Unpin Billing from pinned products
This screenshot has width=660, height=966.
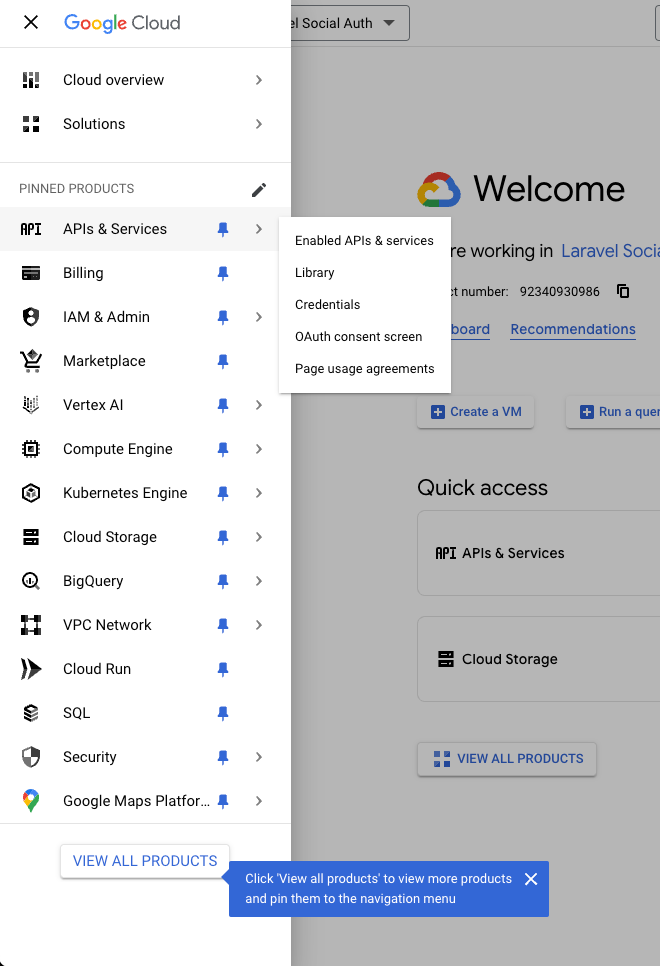click(223, 273)
